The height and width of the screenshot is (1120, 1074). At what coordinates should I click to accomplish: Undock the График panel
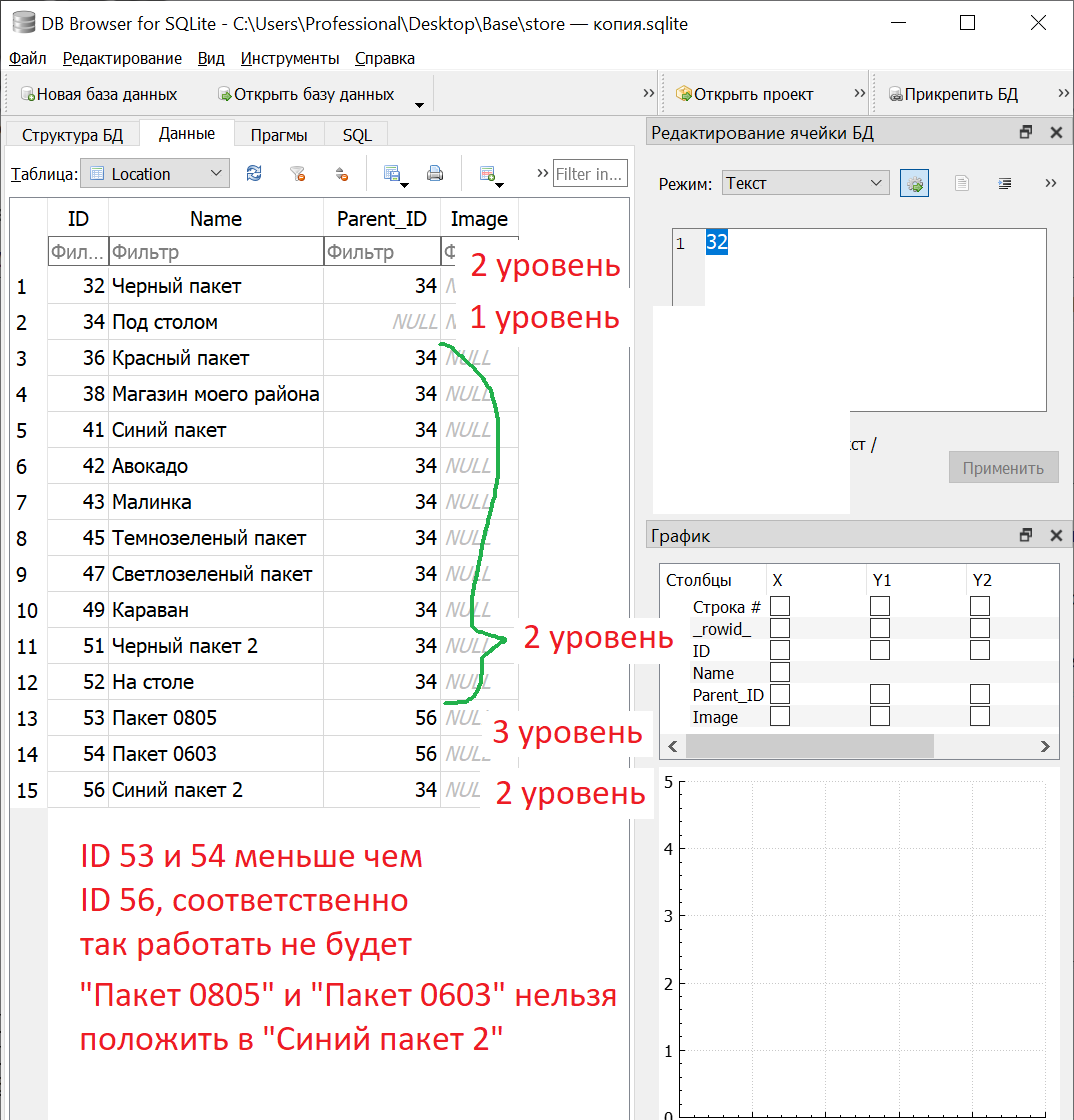click(1025, 536)
